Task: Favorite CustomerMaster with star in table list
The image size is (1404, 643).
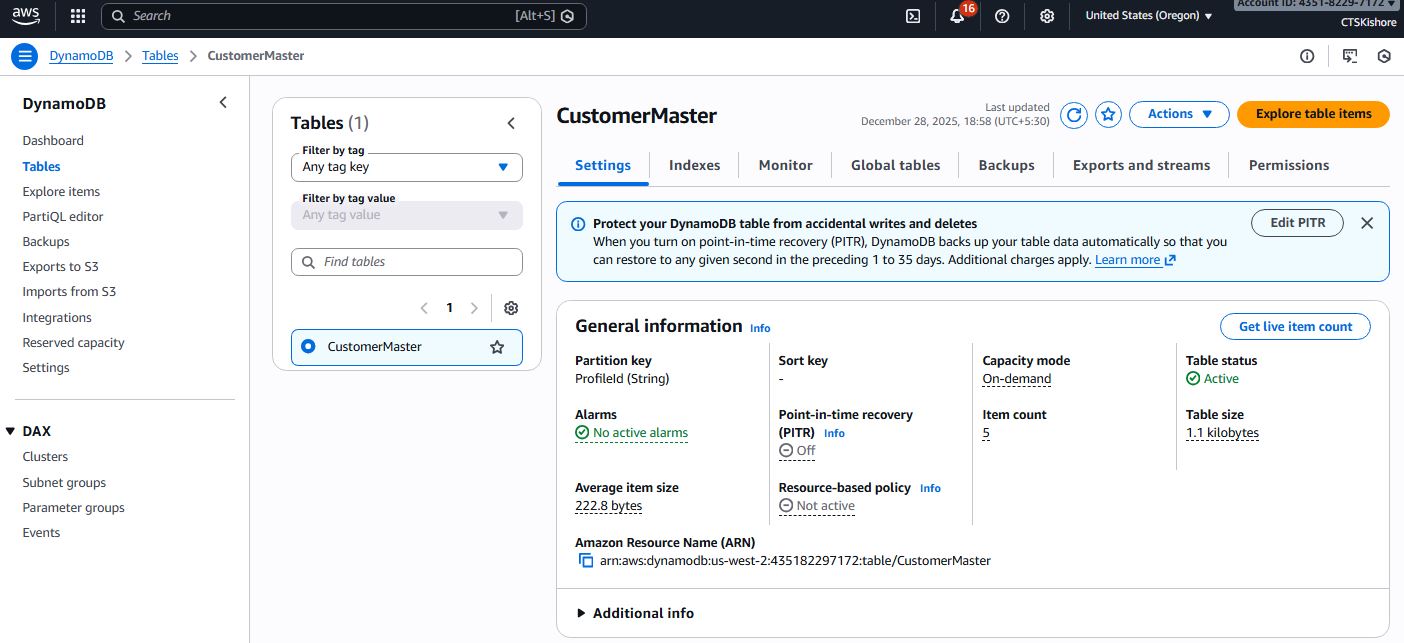Action: [497, 347]
